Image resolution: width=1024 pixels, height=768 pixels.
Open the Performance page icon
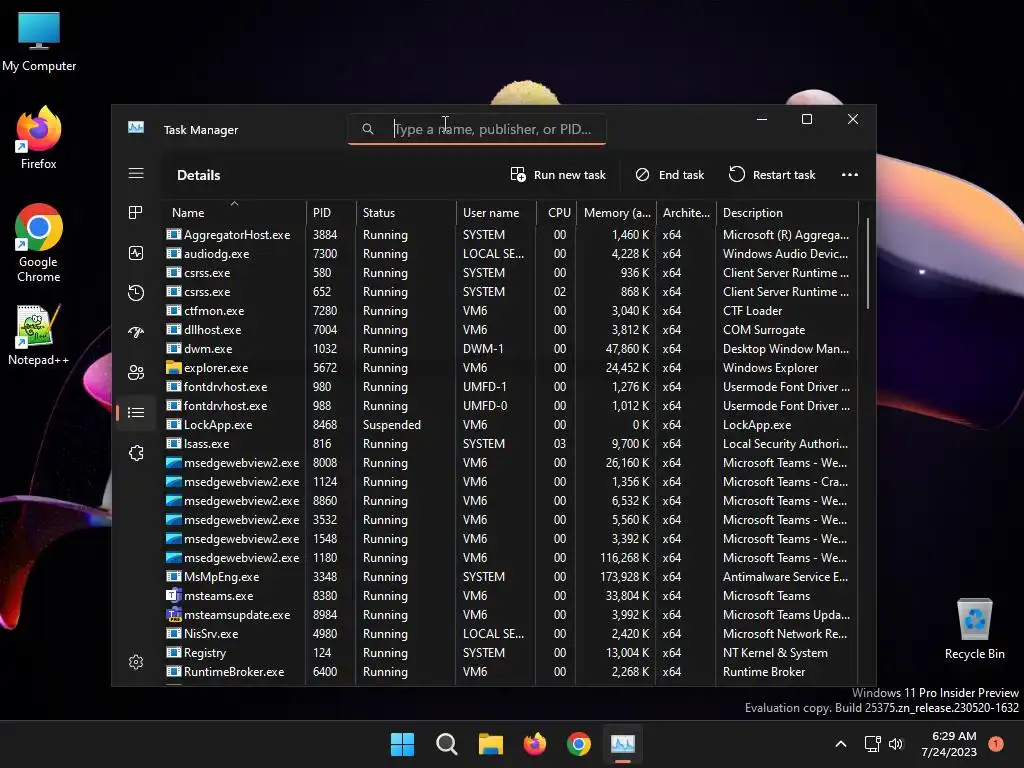click(x=136, y=253)
